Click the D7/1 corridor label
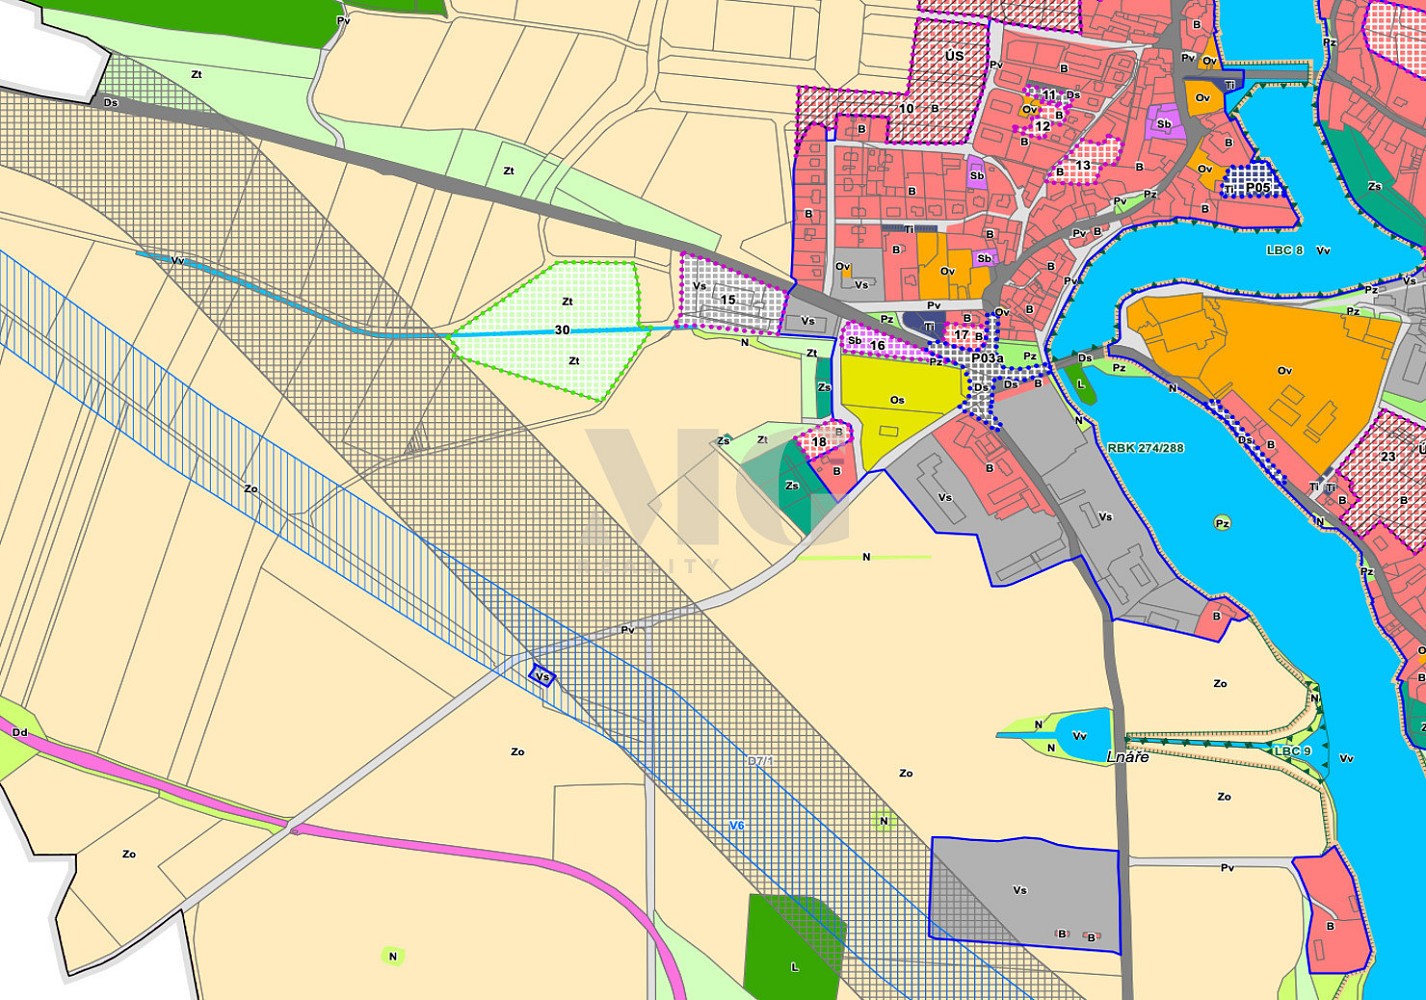The width and height of the screenshot is (1426, 1000). pos(760,762)
